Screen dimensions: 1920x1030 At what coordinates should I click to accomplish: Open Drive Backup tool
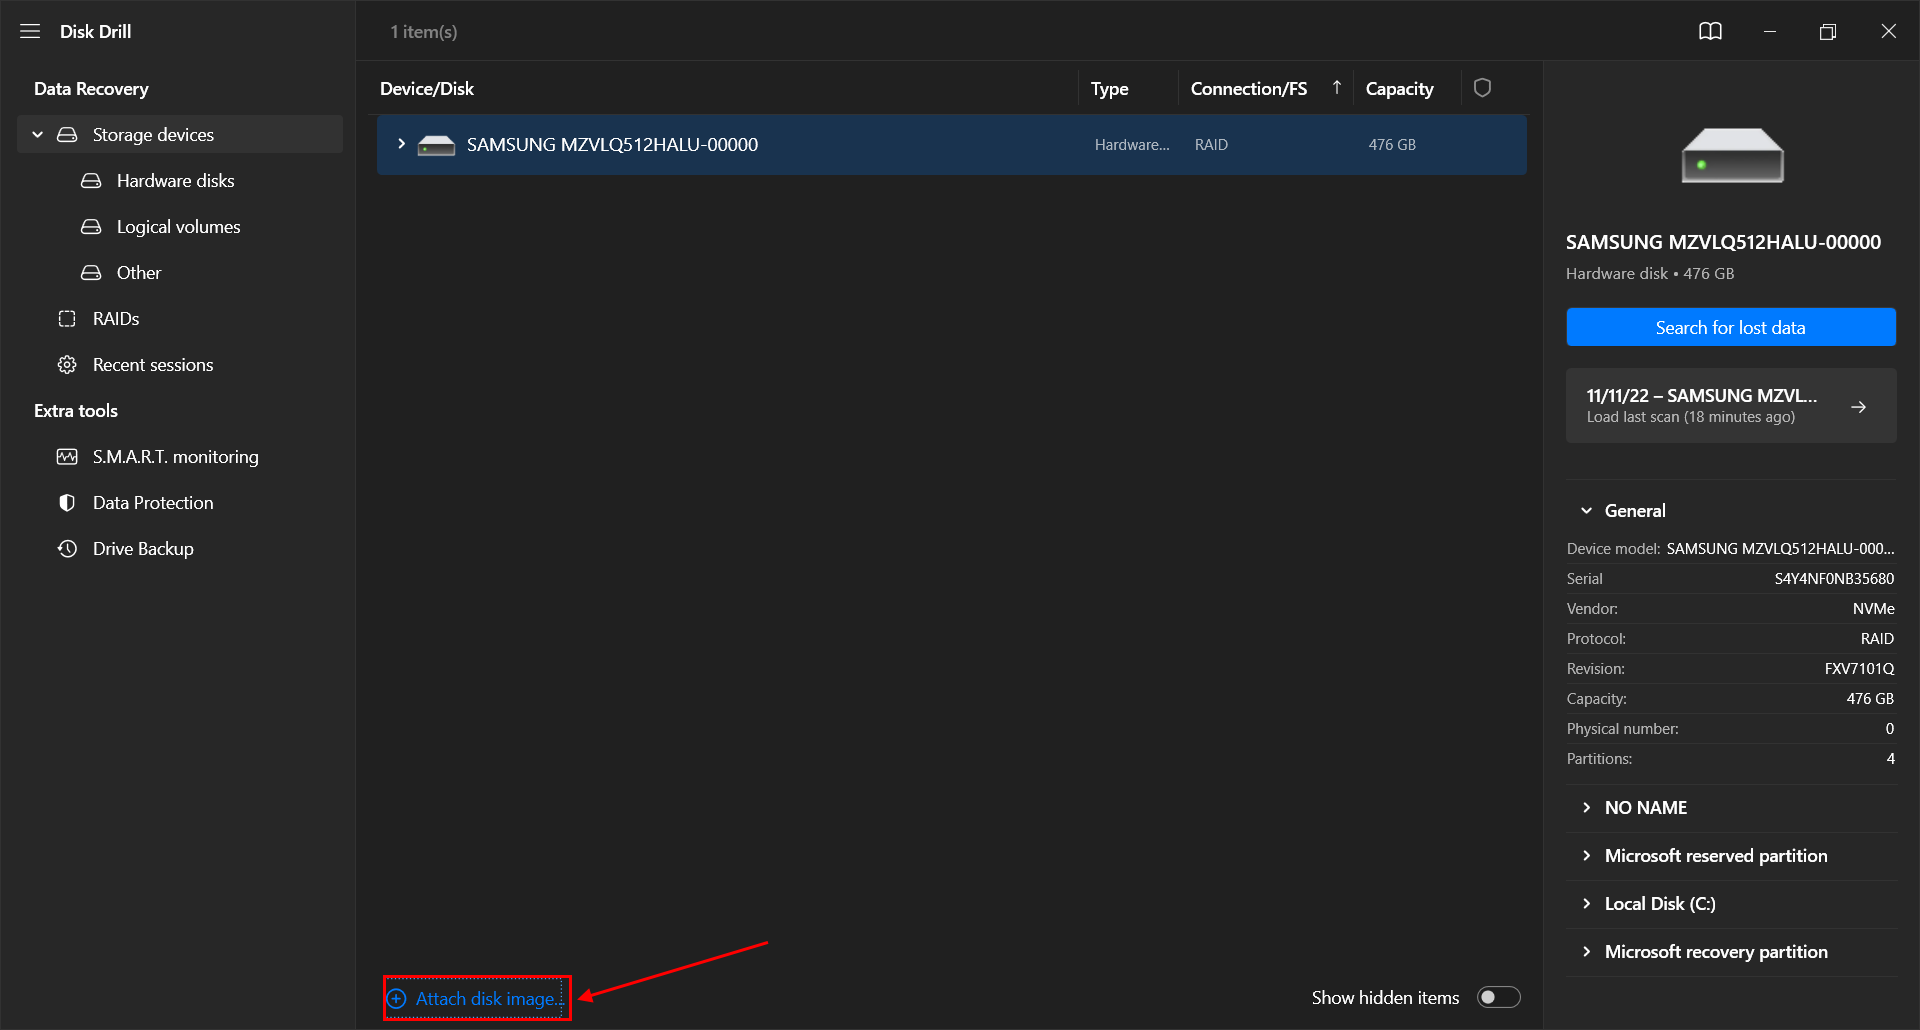point(143,548)
